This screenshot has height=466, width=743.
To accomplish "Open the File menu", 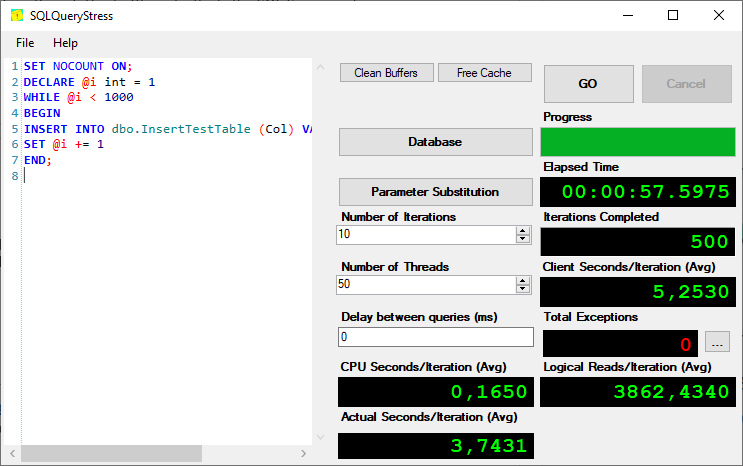I will click(25, 43).
